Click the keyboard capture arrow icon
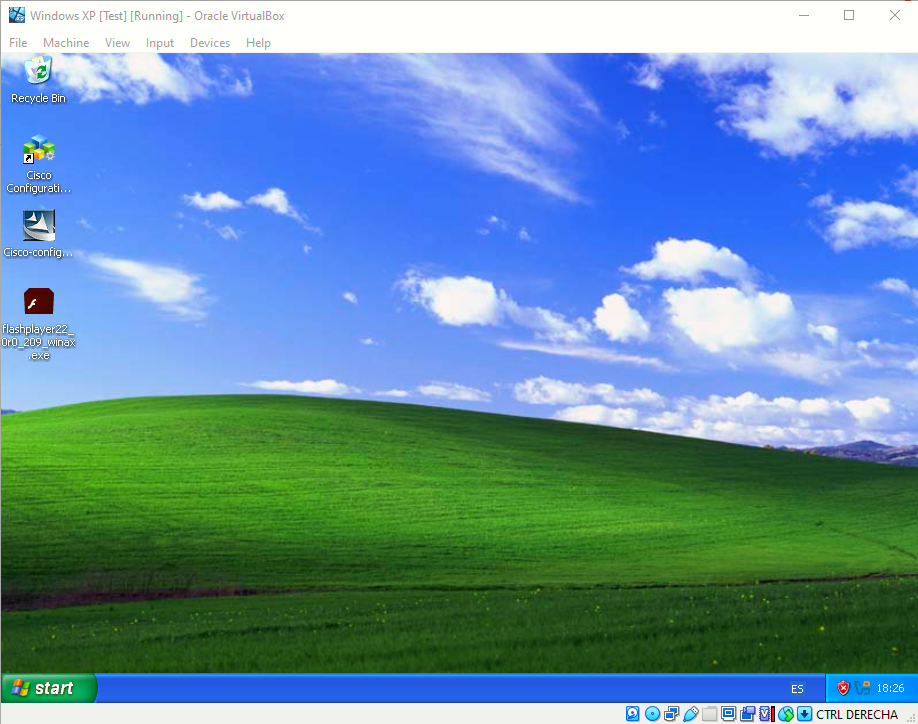Viewport: 918px width, 724px height. click(804, 714)
